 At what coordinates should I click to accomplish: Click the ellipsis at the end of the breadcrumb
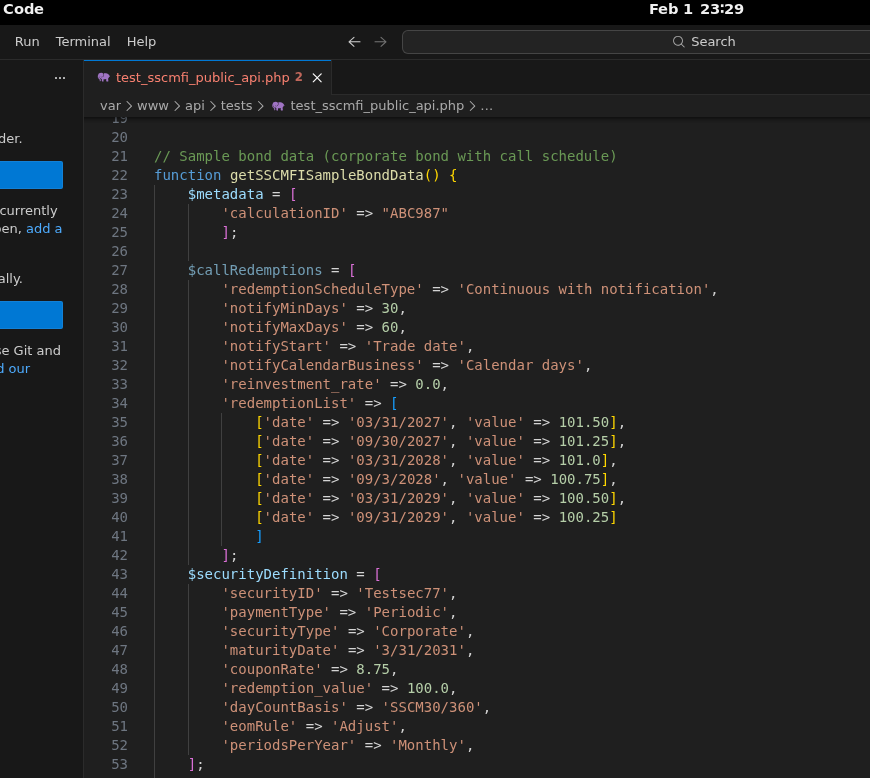tap(486, 105)
